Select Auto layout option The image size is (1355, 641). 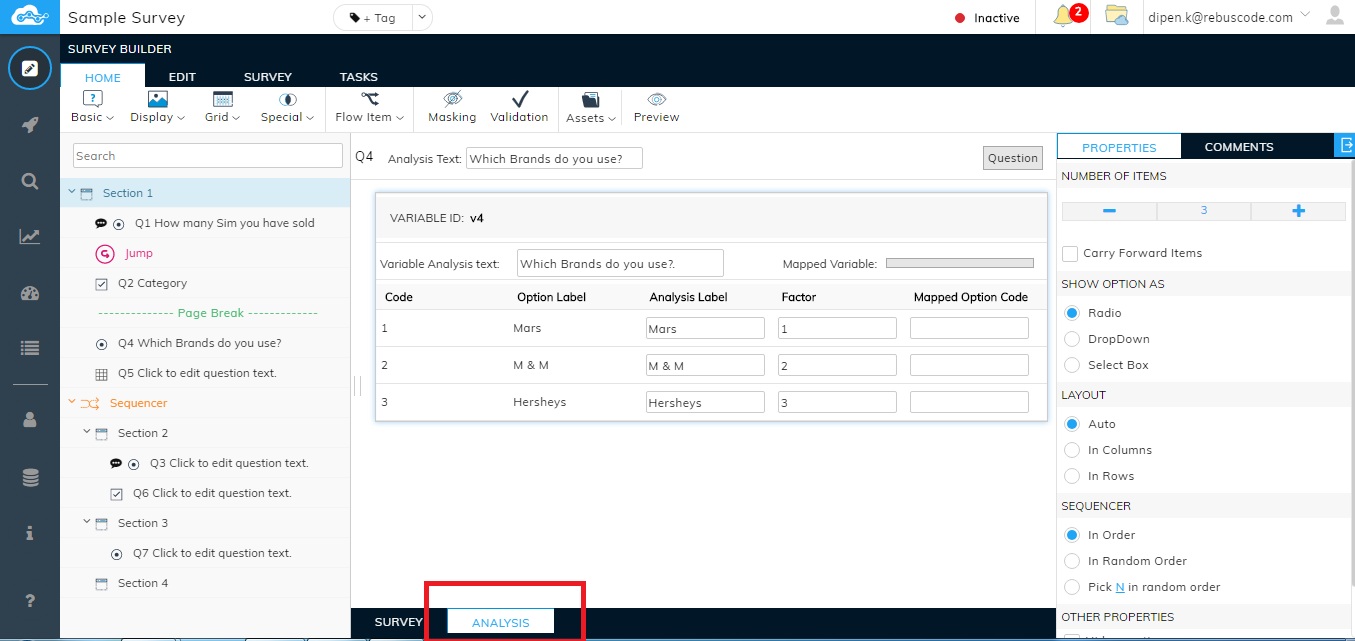tap(1072, 424)
